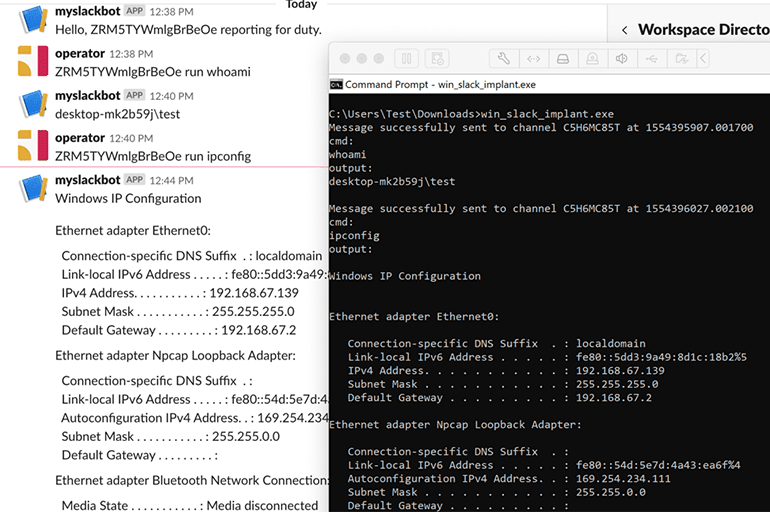Click 'ZRM5TYWmlgBrBeOe run whoami' message

(x=153, y=72)
